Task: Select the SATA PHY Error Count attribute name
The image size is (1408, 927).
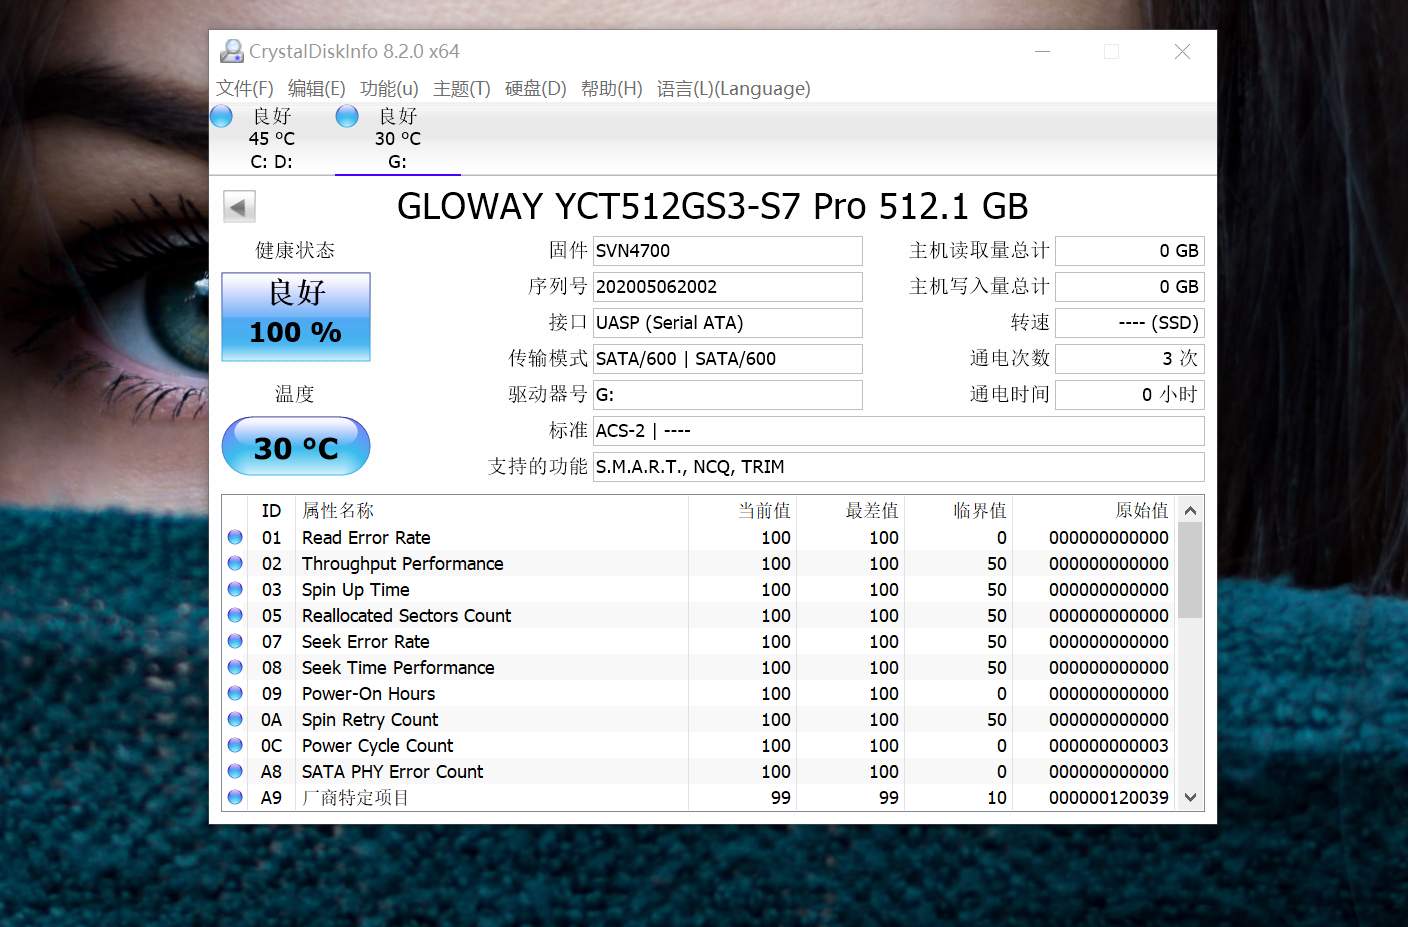Action: coord(392,771)
